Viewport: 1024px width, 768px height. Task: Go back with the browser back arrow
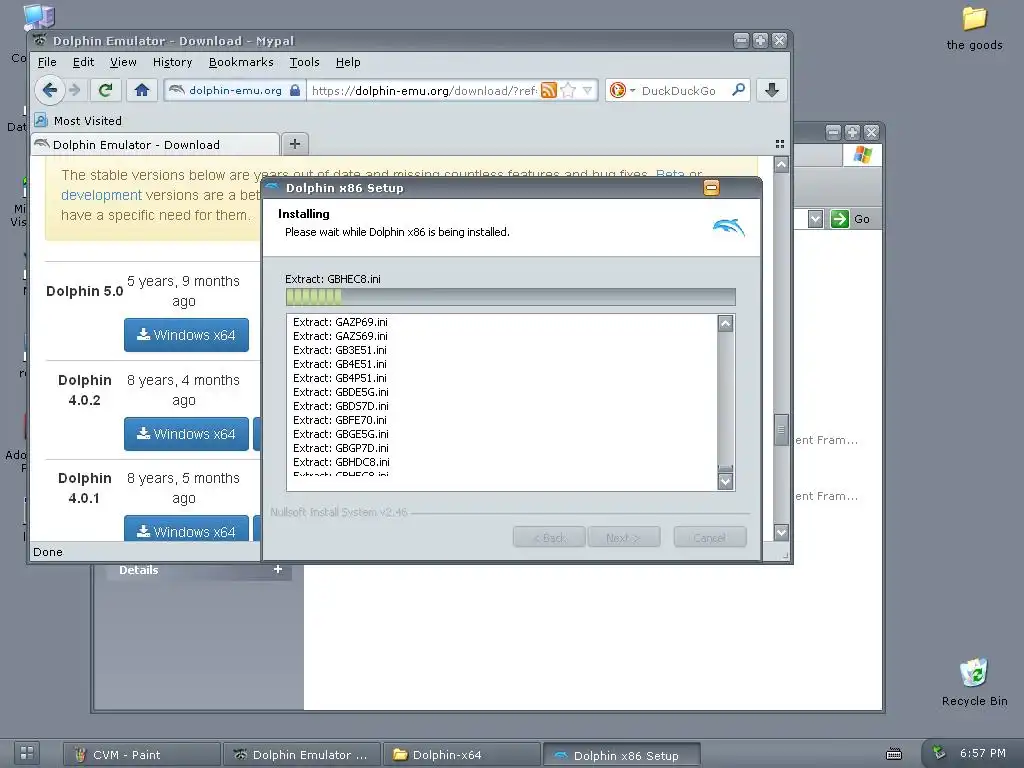coord(50,90)
